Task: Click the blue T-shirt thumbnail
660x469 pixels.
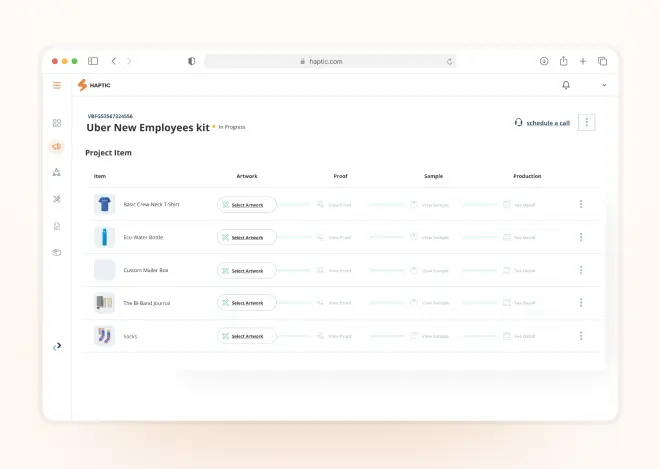Action: (104, 204)
